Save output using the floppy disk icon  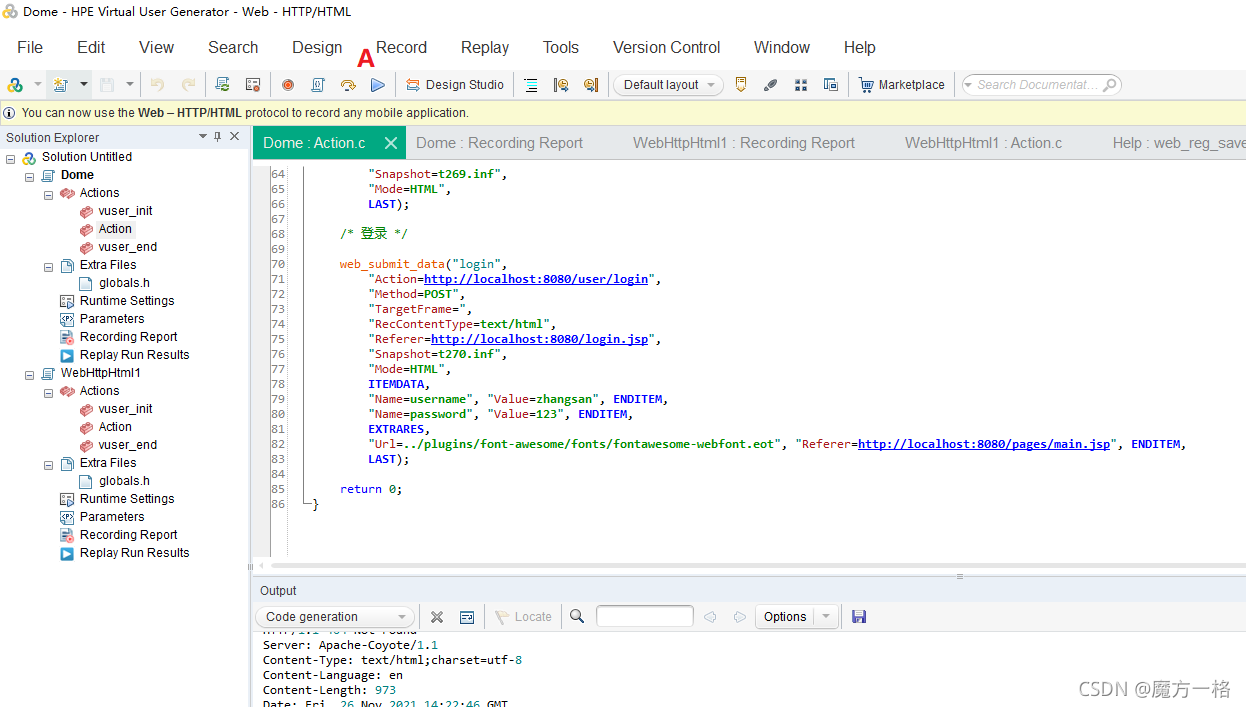pyautogui.click(x=859, y=617)
